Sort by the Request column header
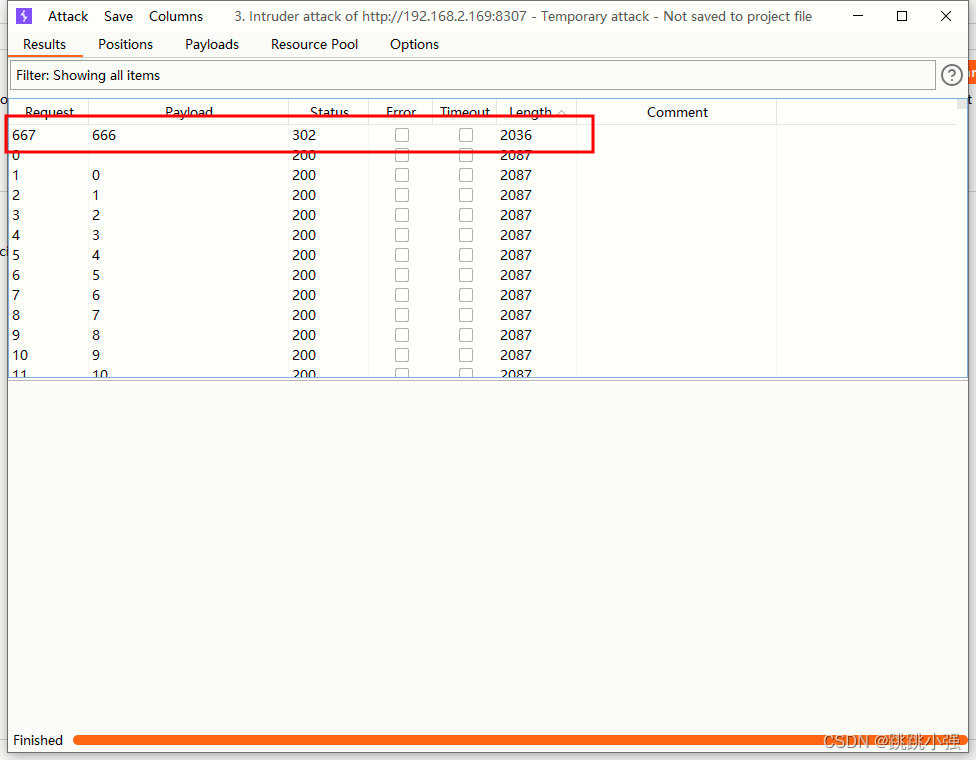976x760 pixels. pyautogui.click(x=49, y=112)
